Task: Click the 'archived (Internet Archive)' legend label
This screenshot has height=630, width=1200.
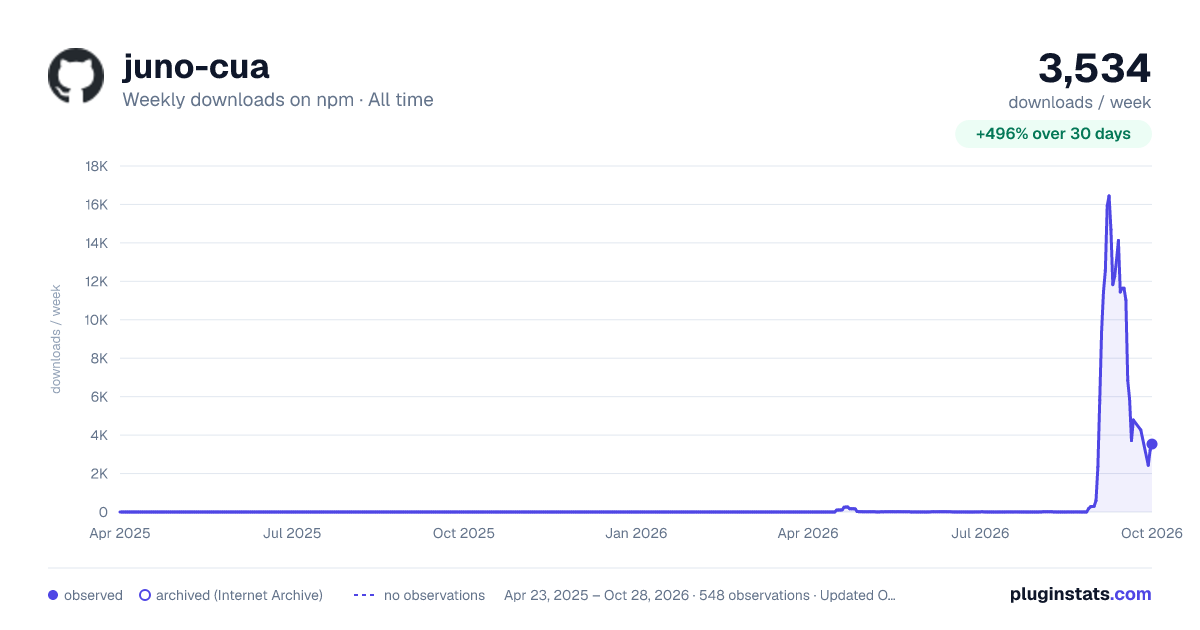Action: pos(239,595)
